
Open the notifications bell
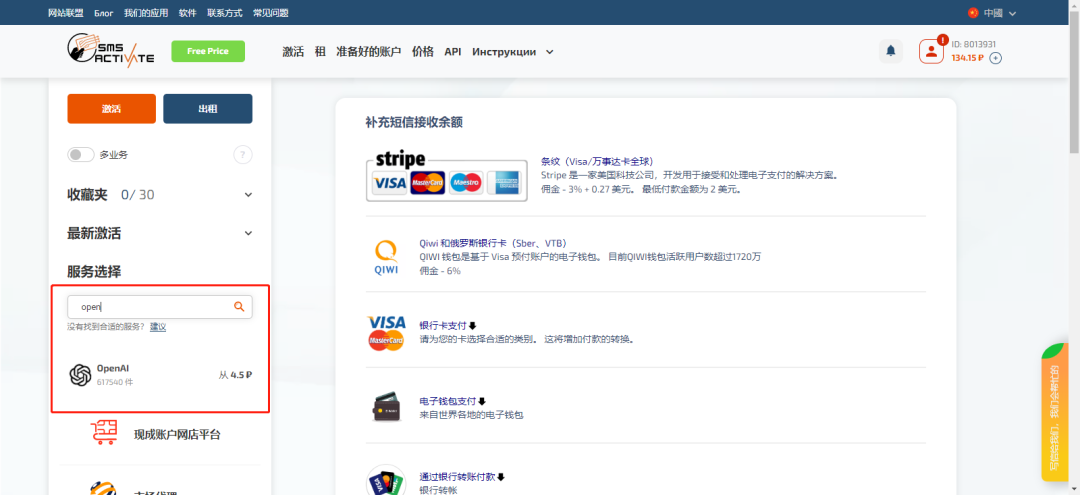pos(890,51)
